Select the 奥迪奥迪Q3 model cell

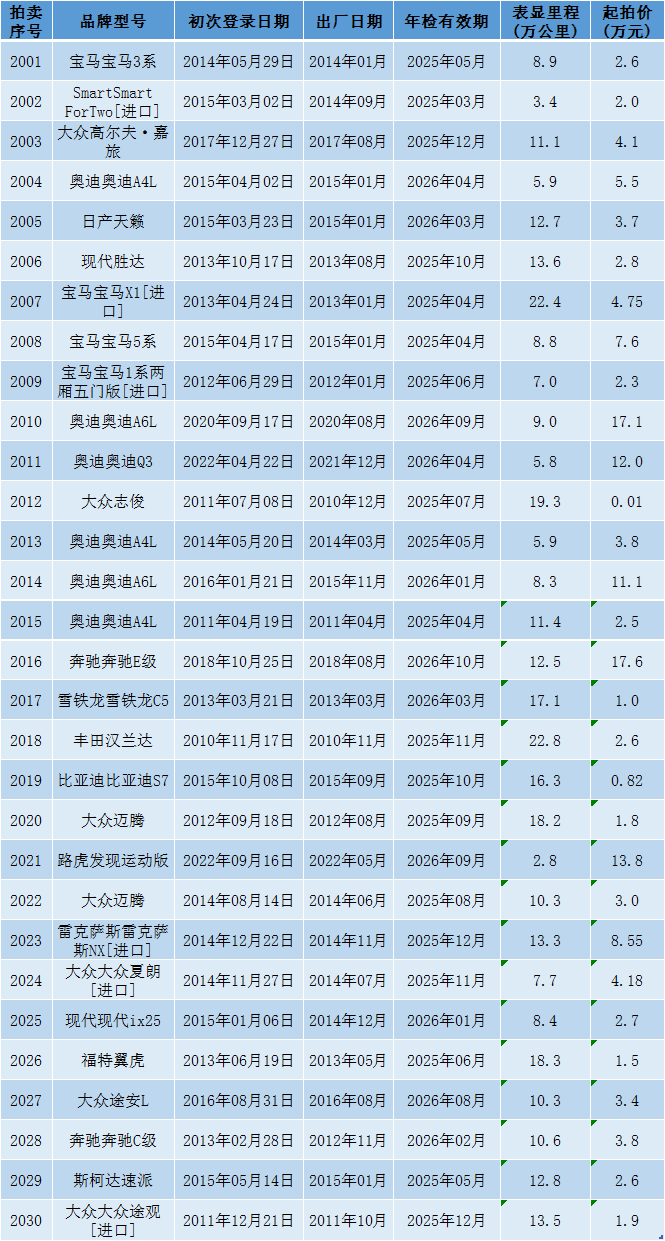coord(113,461)
